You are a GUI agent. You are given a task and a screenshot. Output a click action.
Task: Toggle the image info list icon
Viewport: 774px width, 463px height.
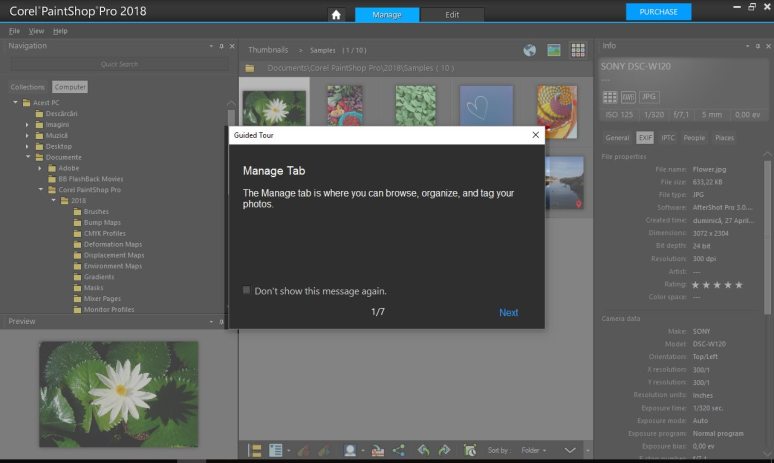pyautogui.click(x=275, y=450)
